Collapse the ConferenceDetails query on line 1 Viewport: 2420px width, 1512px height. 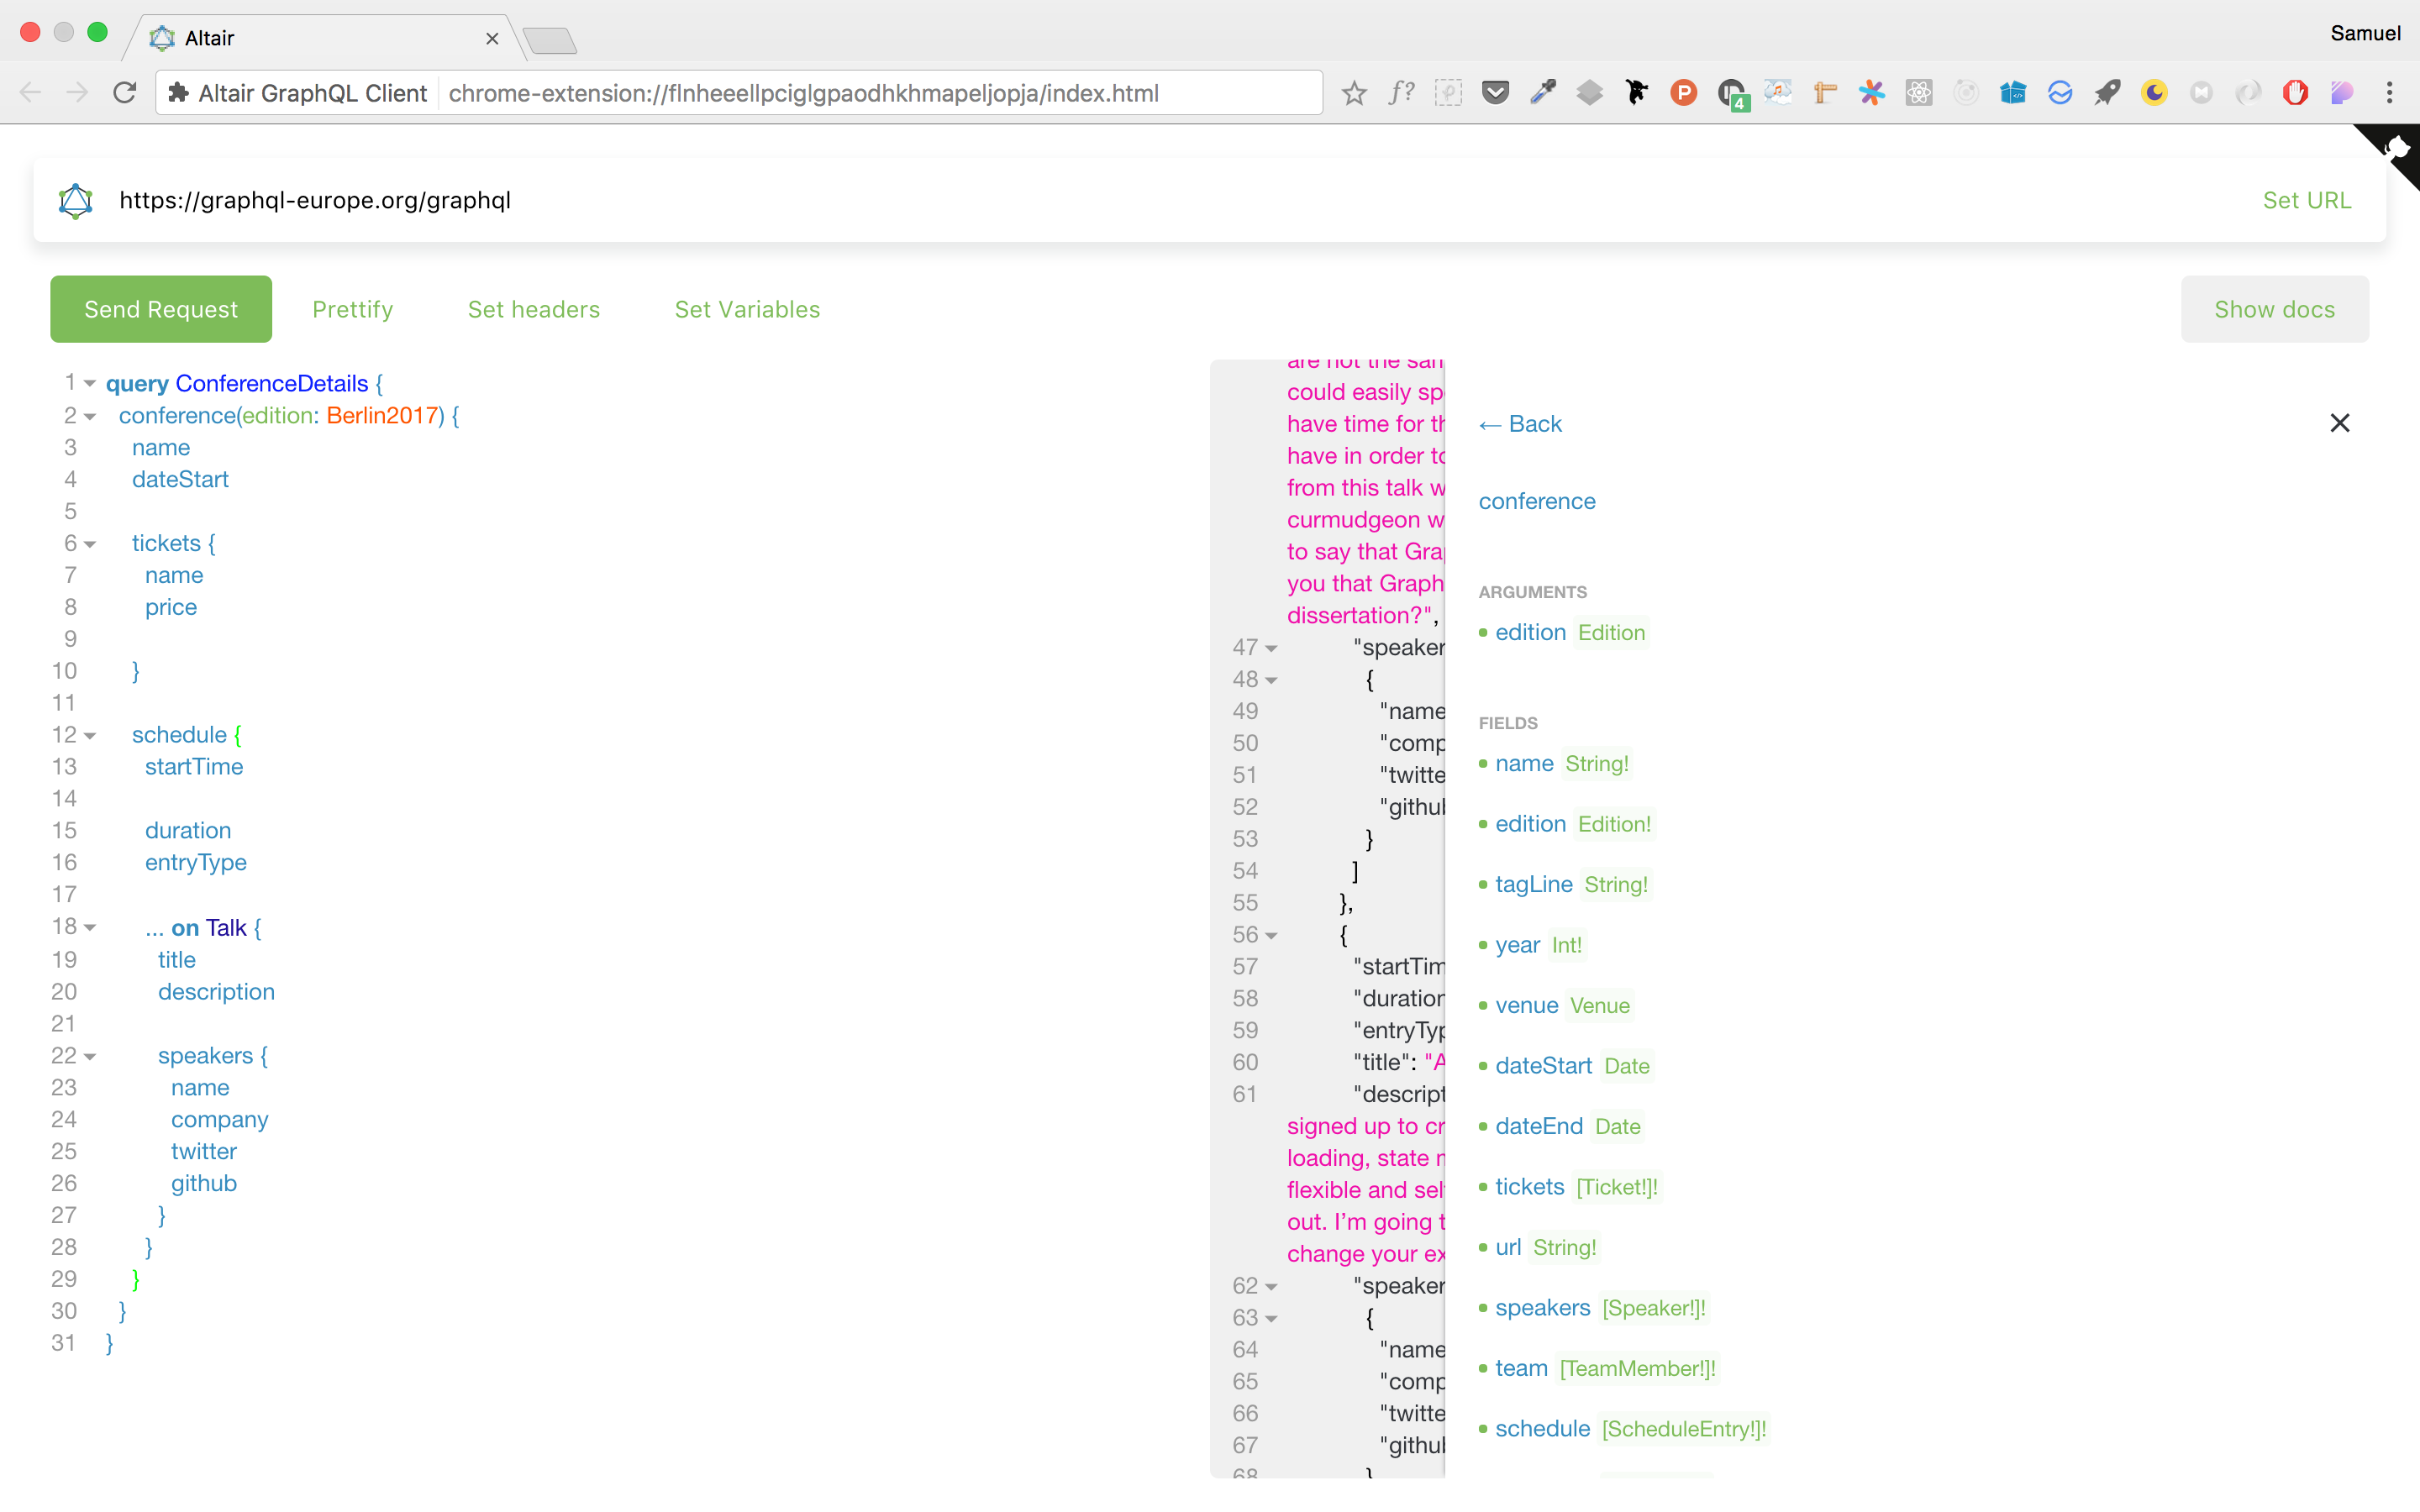coord(88,383)
